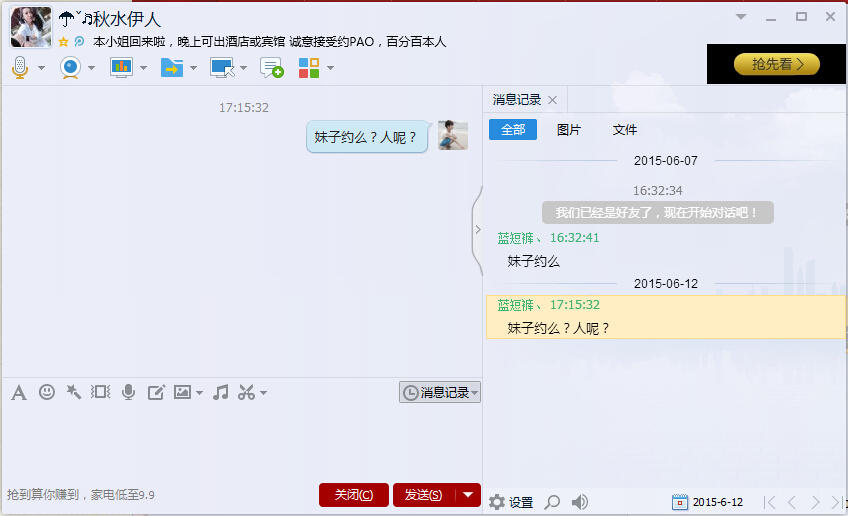Send a file with folder arrow icon

[x=171, y=68]
